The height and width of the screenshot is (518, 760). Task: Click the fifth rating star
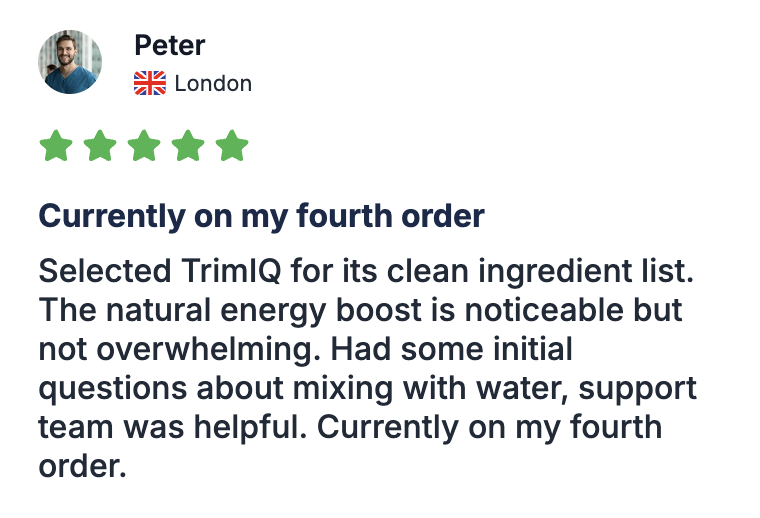[x=232, y=146]
